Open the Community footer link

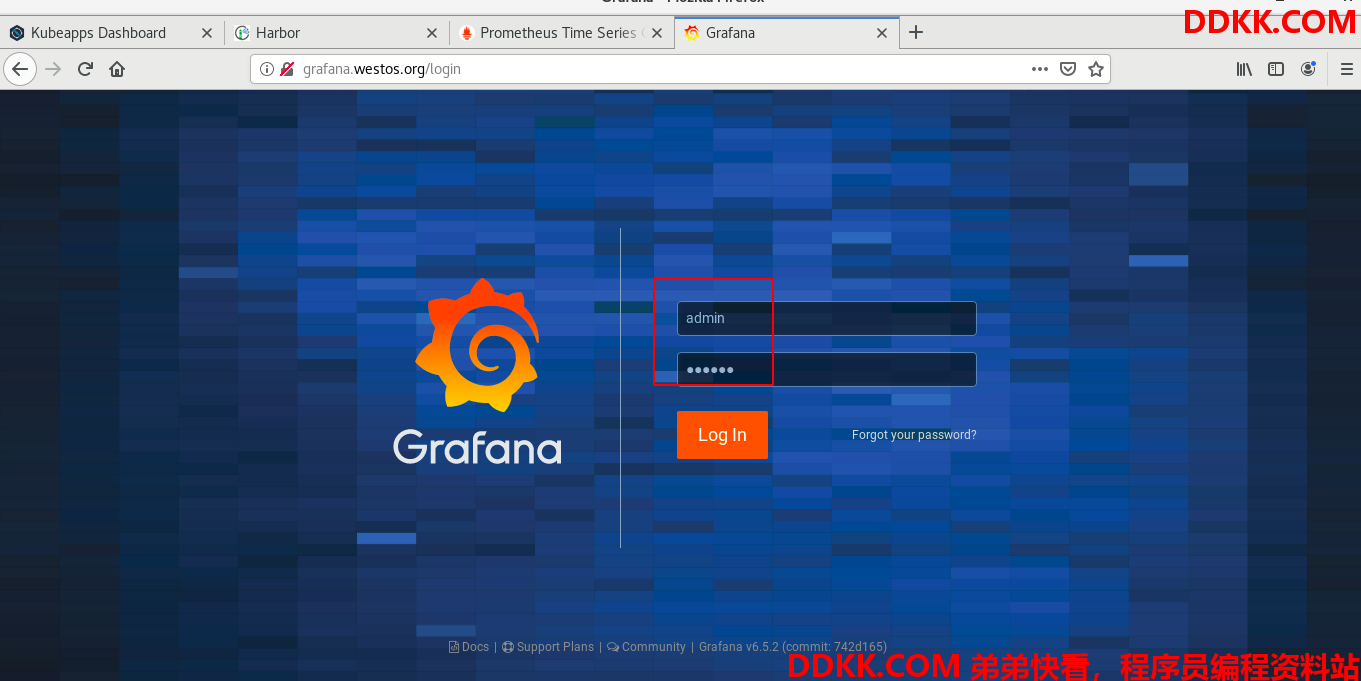[x=646, y=647]
